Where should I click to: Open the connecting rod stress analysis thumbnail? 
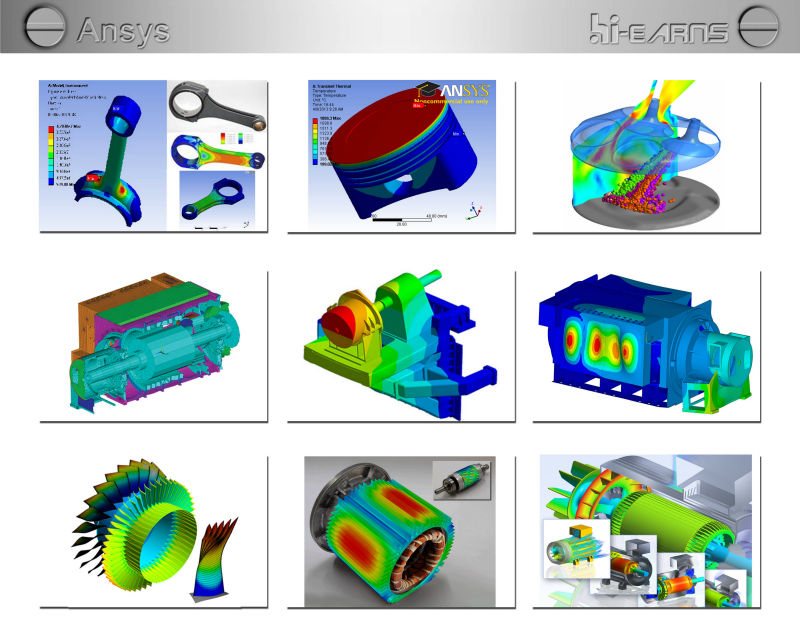[153, 156]
